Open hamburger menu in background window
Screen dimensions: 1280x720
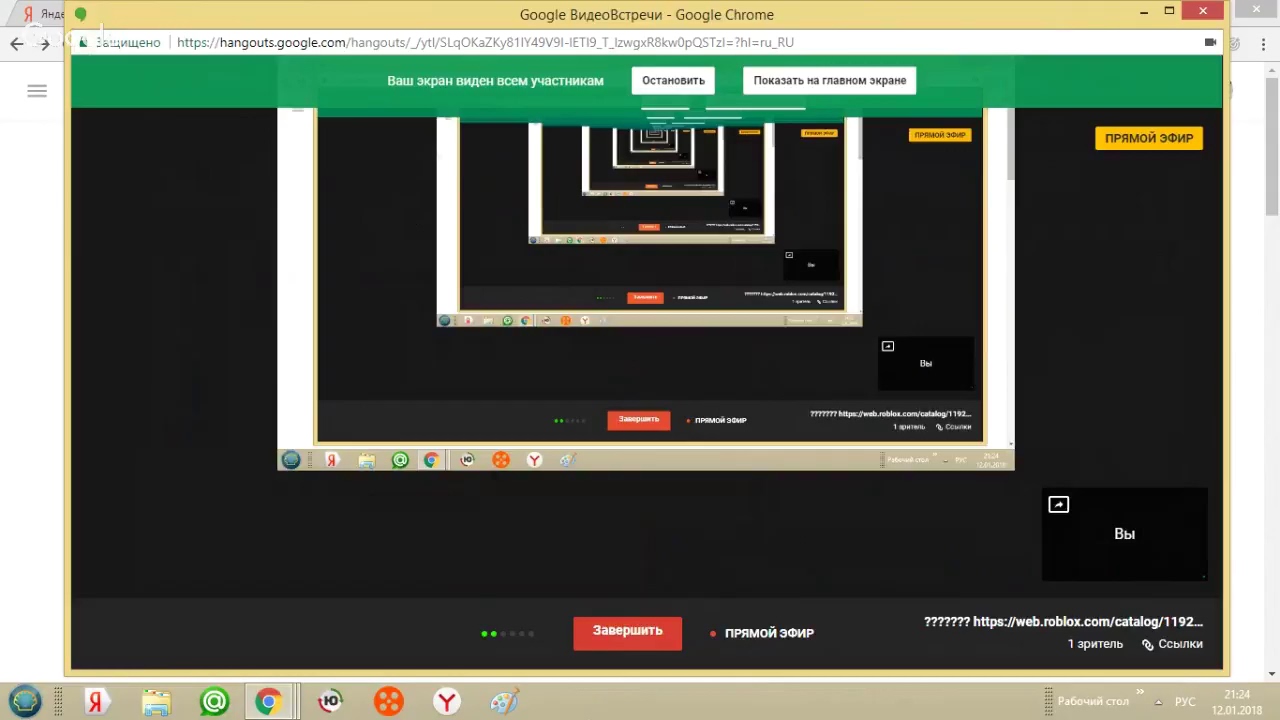pos(37,91)
